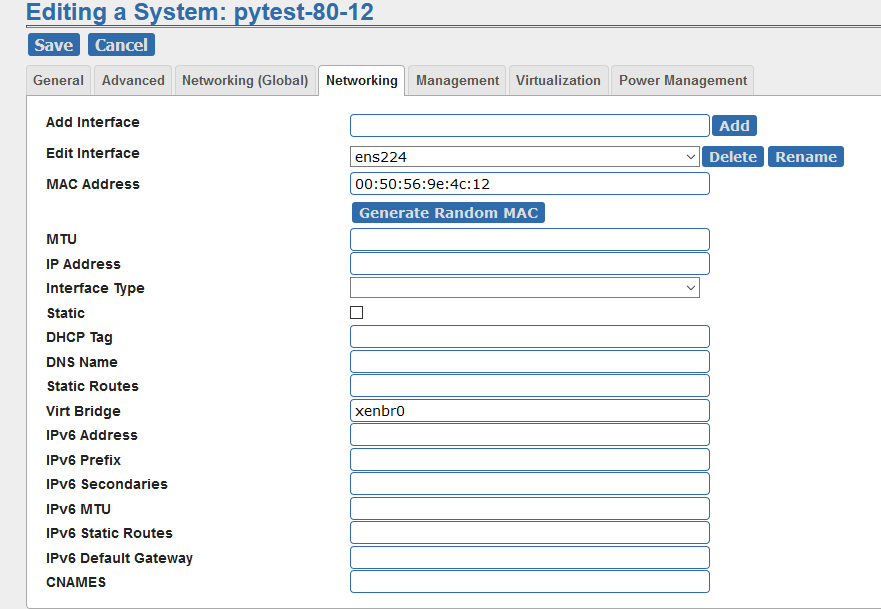The height and width of the screenshot is (609, 881).
Task: Click the IPv6 Default Gateway field
Action: coord(529,558)
